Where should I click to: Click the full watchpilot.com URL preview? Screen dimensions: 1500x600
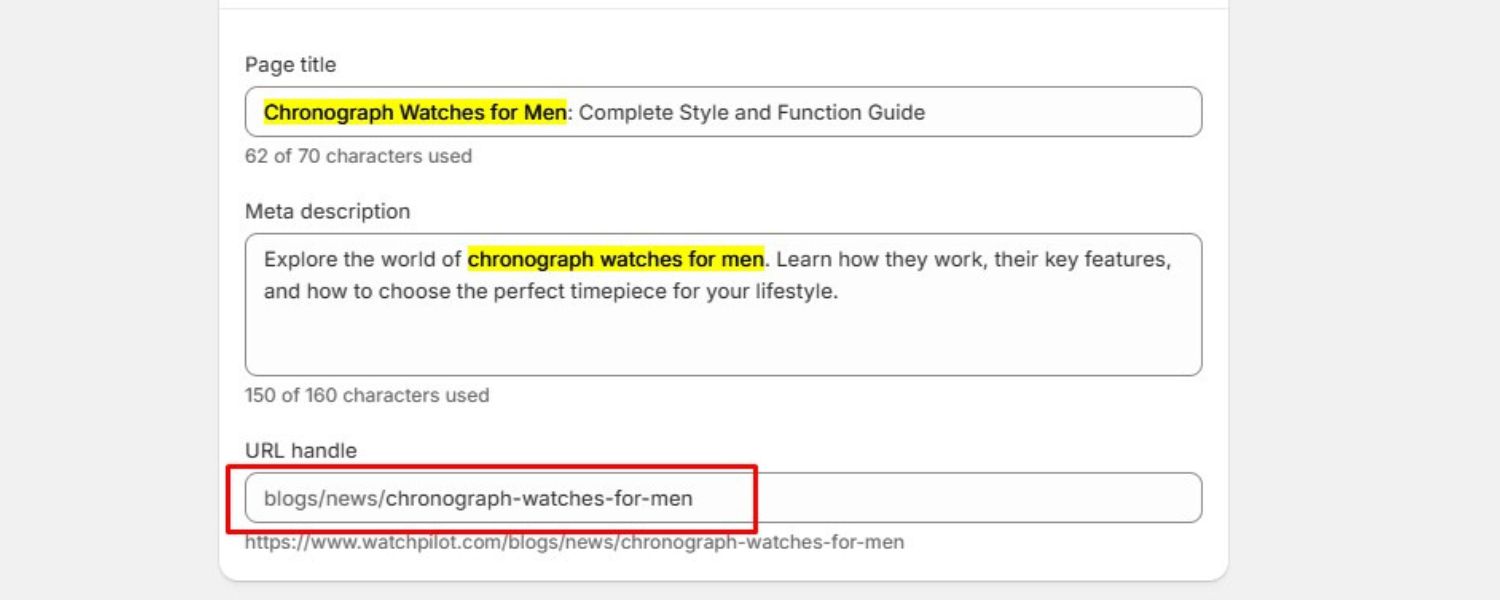click(x=574, y=542)
